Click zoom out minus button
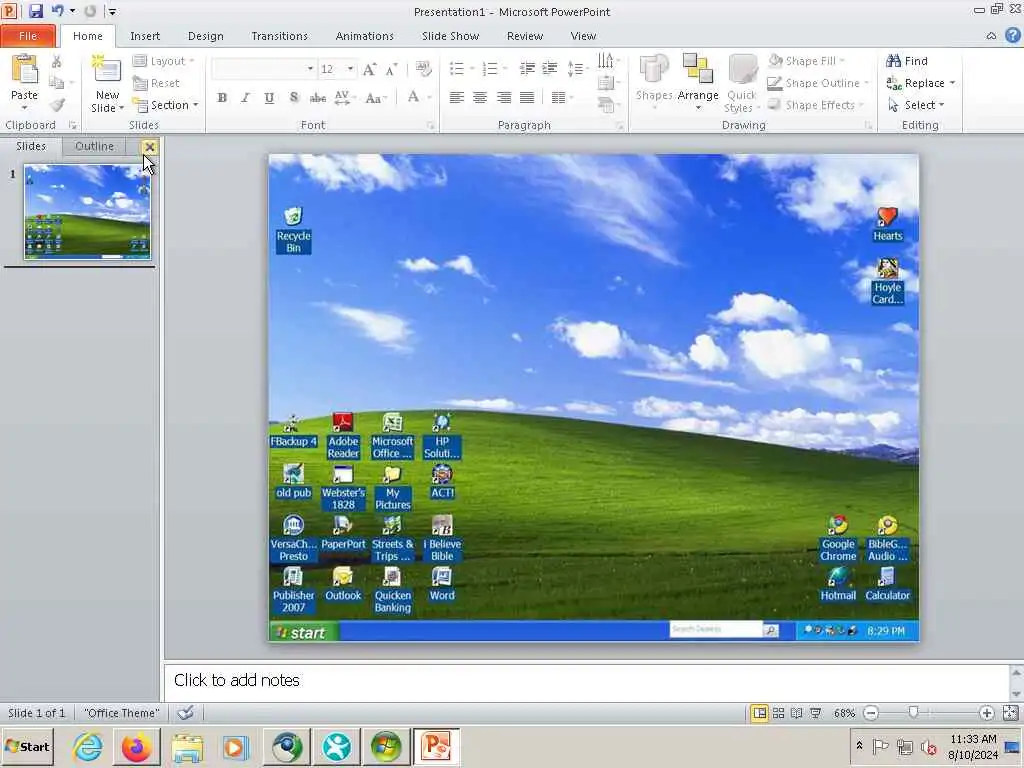Screen dimensions: 1024x768 871,713
